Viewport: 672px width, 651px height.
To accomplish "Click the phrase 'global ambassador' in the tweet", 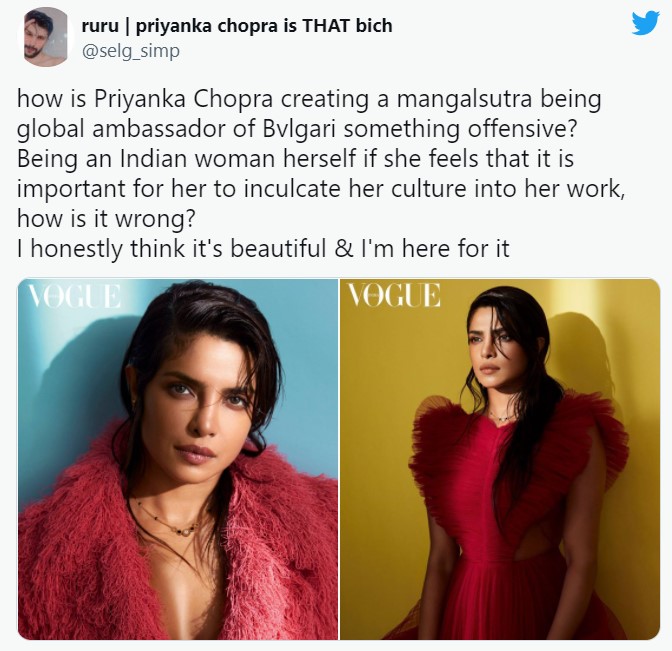I will 122,129.
